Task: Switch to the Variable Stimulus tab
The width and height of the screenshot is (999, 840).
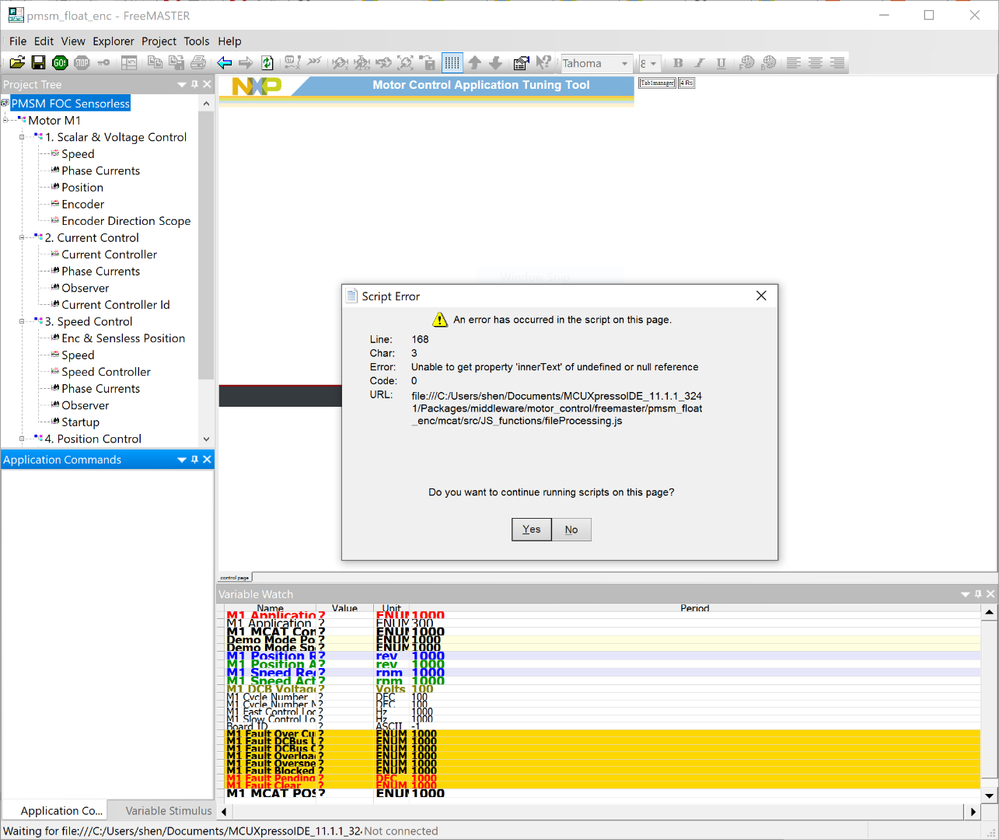Action: click(x=168, y=811)
